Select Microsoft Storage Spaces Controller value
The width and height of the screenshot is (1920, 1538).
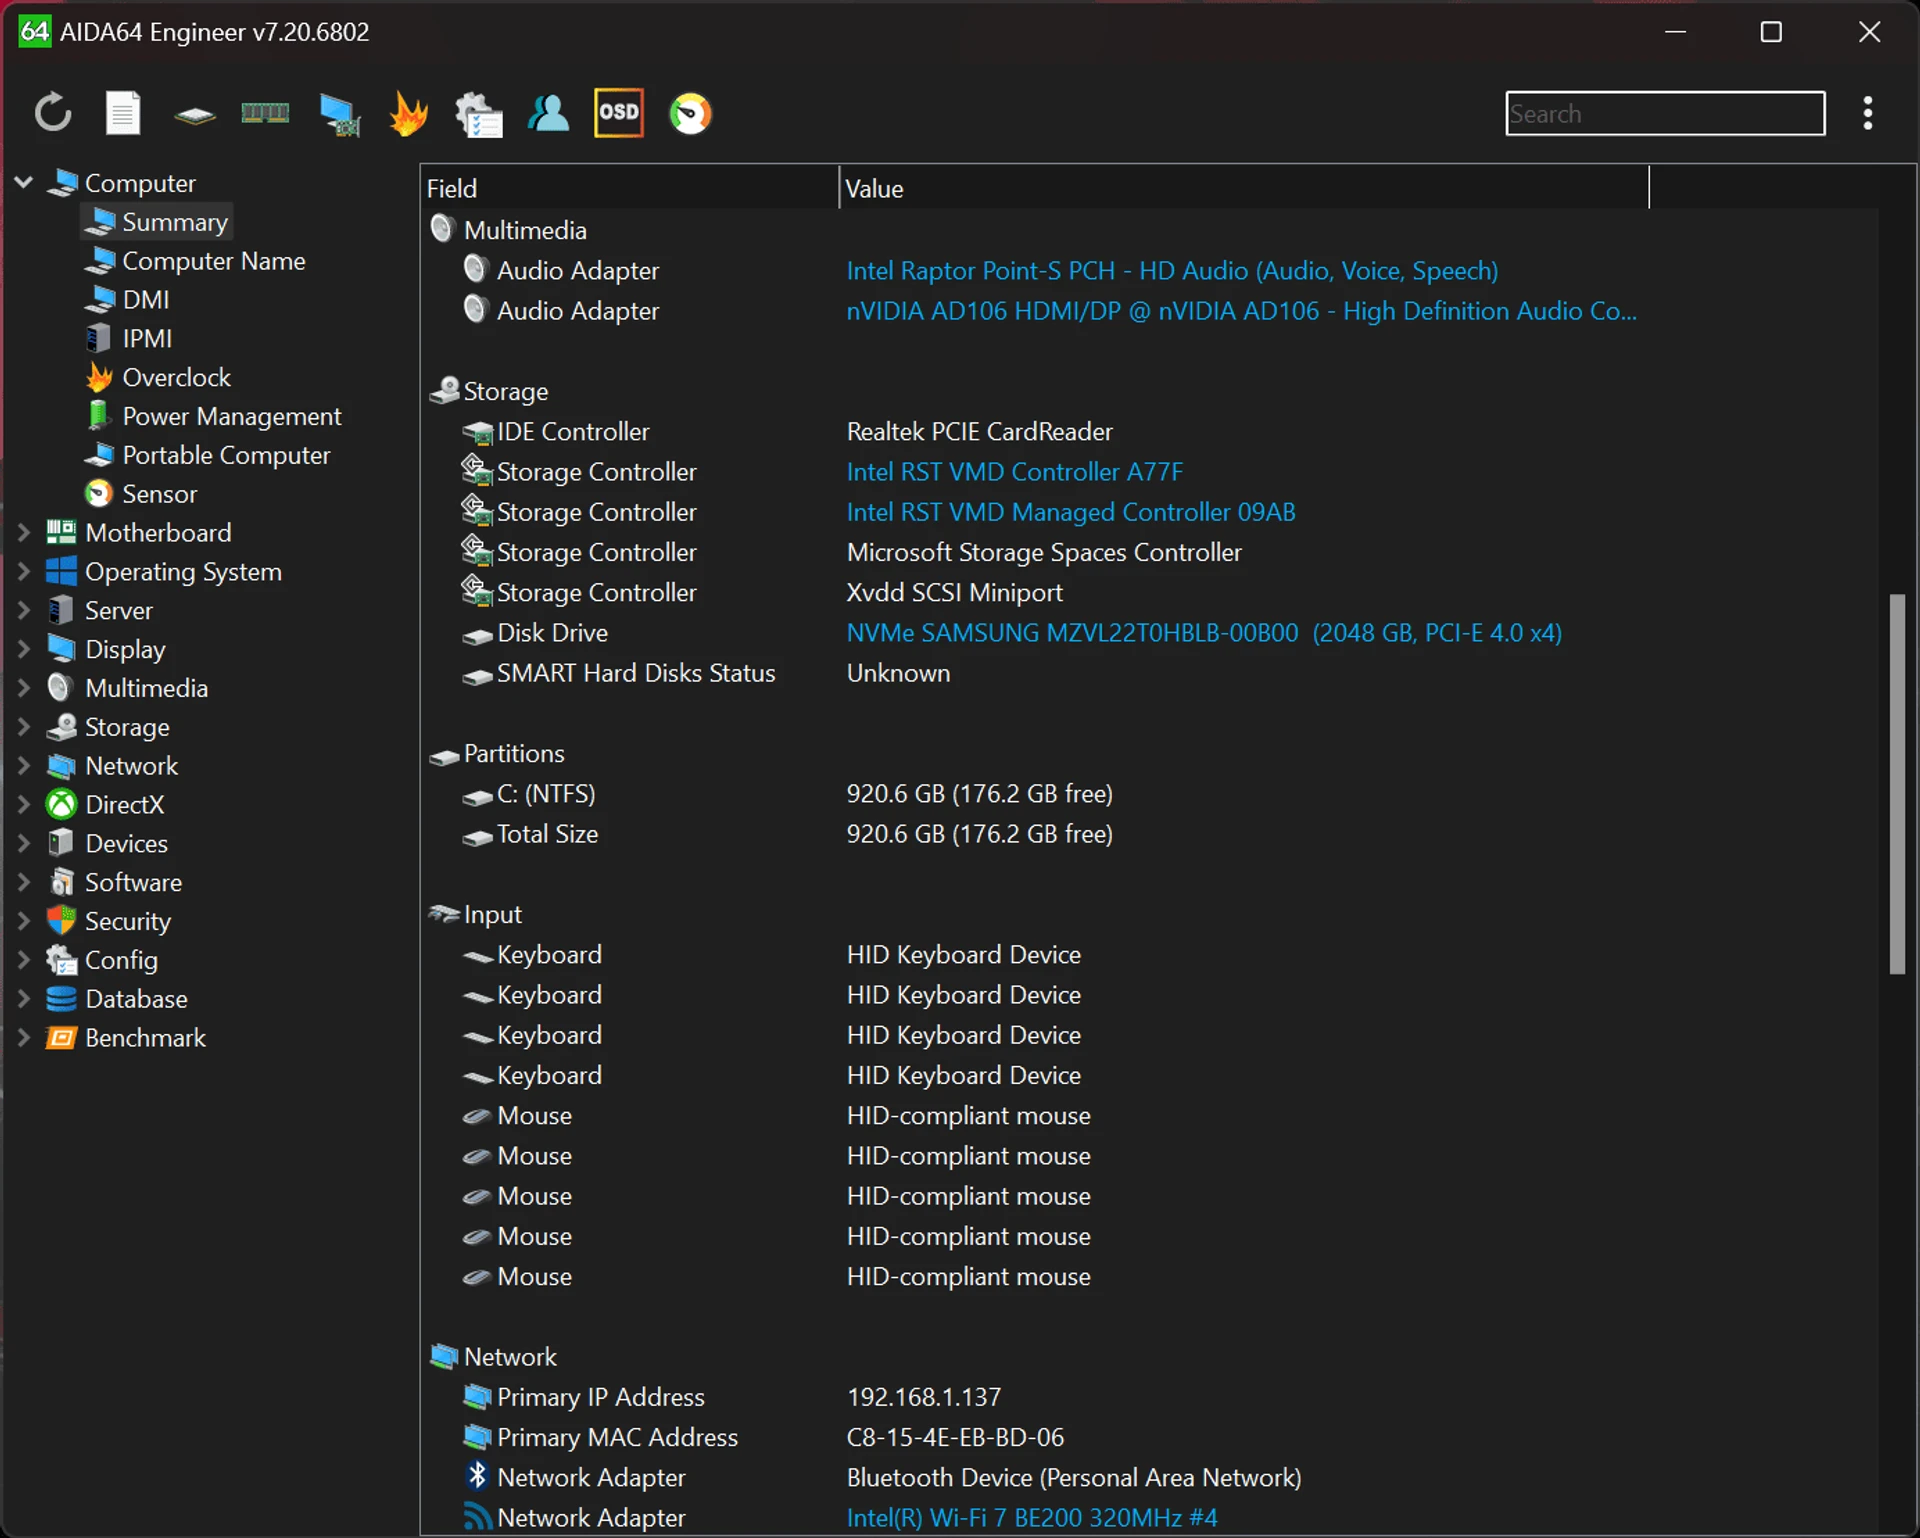(x=1043, y=552)
